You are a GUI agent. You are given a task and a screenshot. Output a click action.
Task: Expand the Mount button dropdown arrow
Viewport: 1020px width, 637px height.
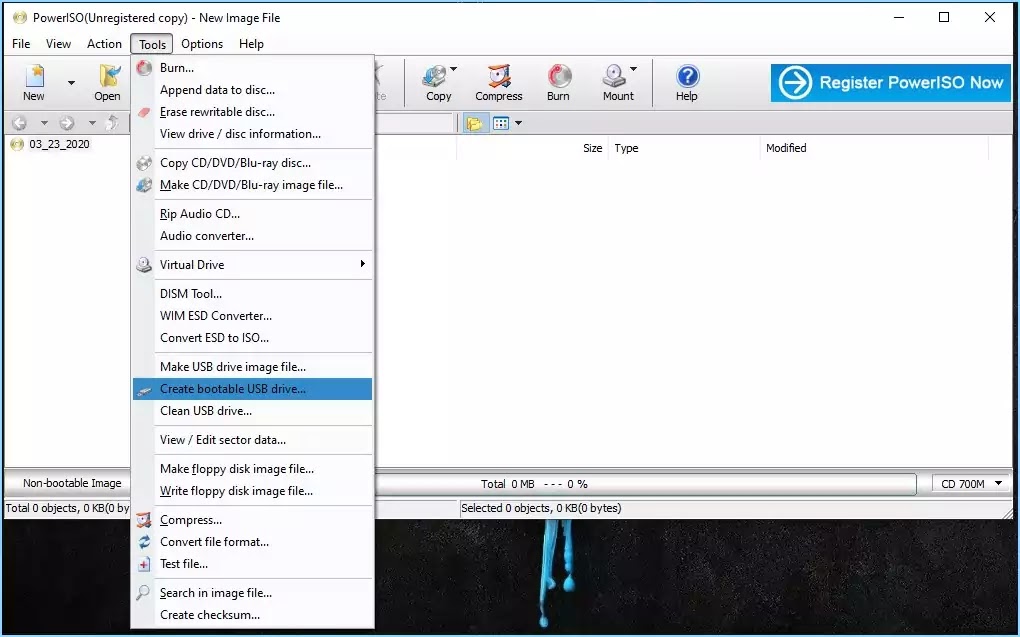pos(633,69)
